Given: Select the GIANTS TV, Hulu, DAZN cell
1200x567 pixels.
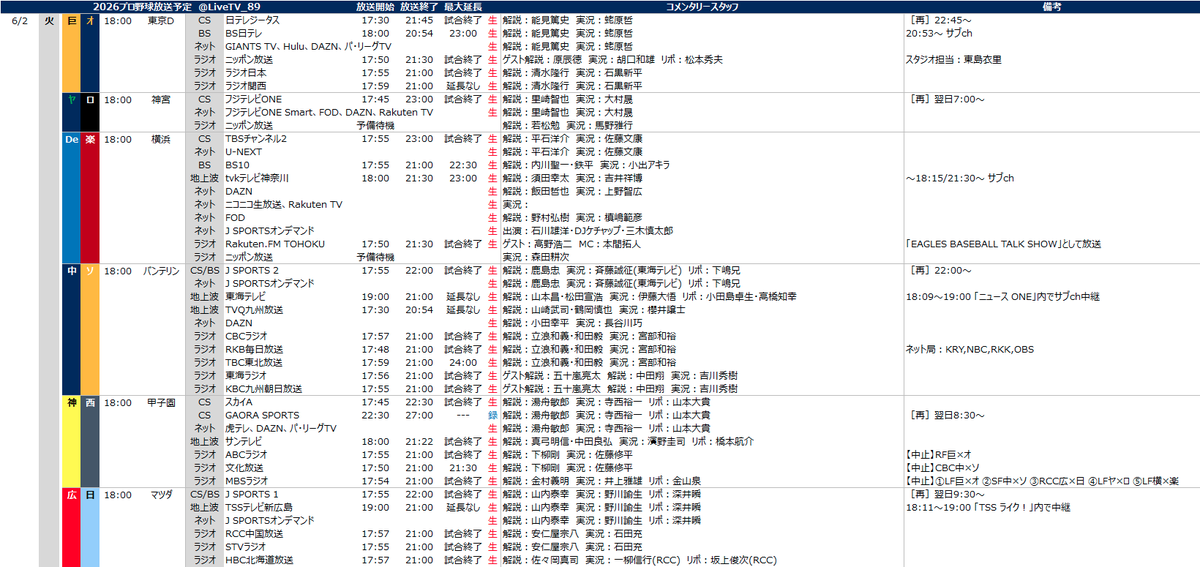Looking at the screenshot, I should tap(308, 46).
